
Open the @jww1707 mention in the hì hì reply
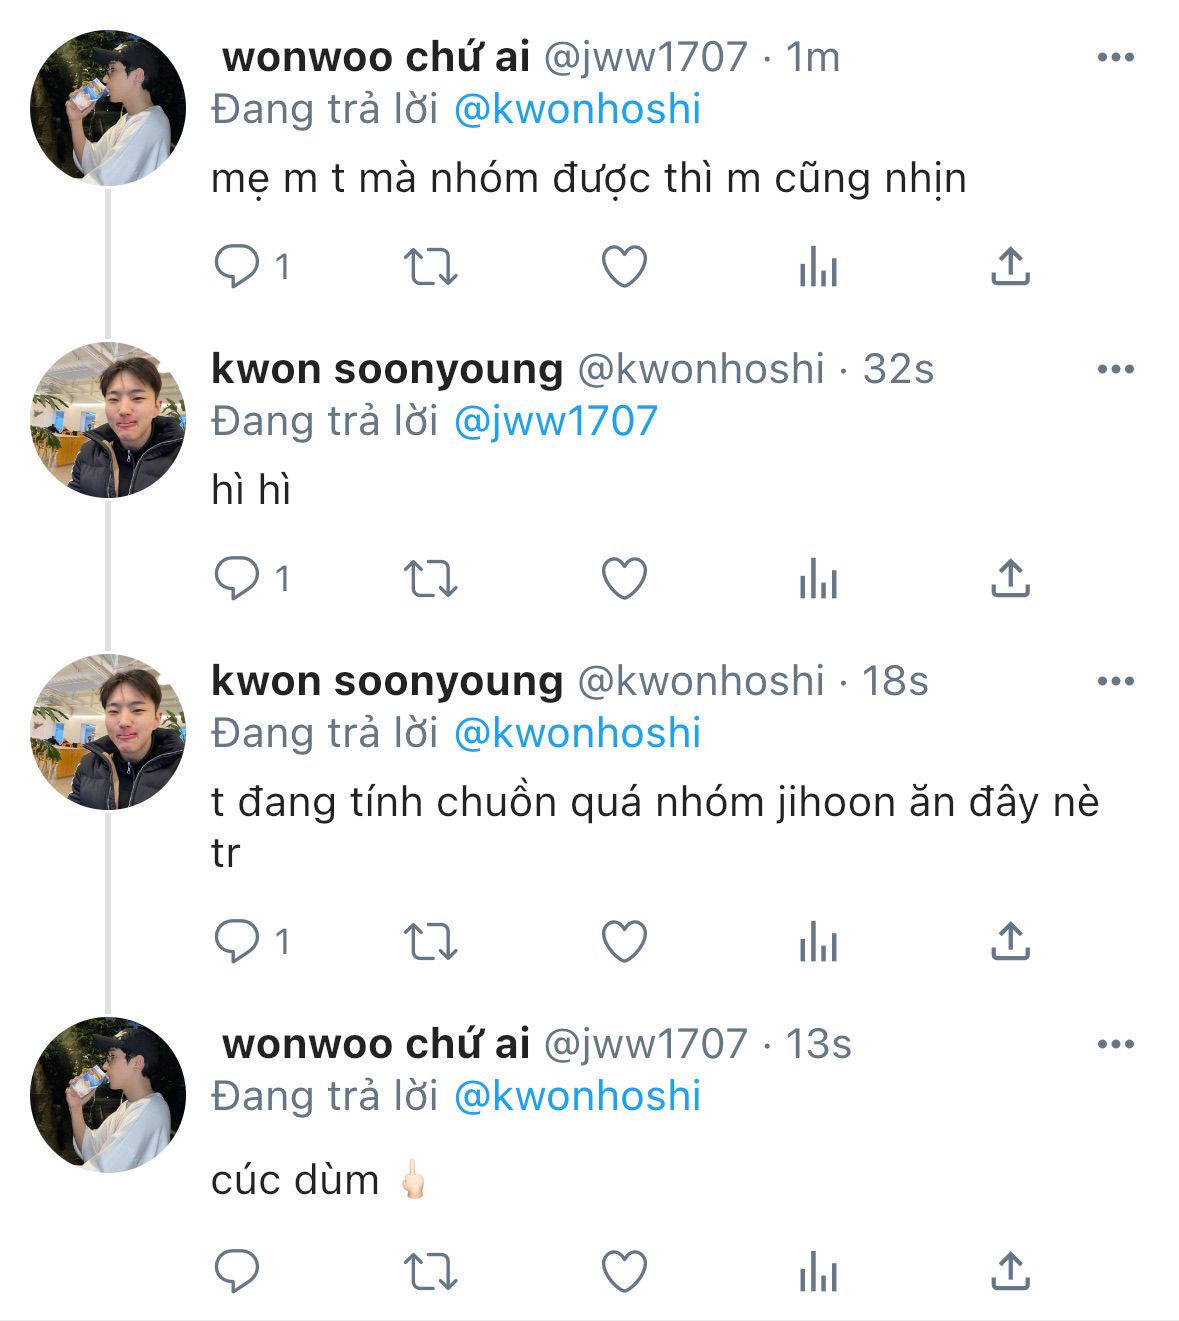click(556, 421)
